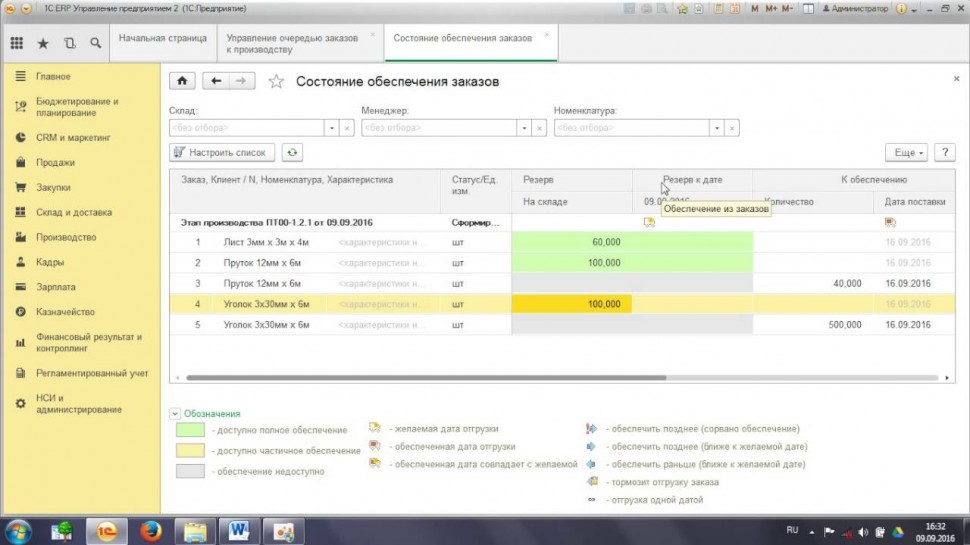Image resolution: width=970 pixels, height=545 pixels.
Task: Click the home button icon
Action: (182, 81)
